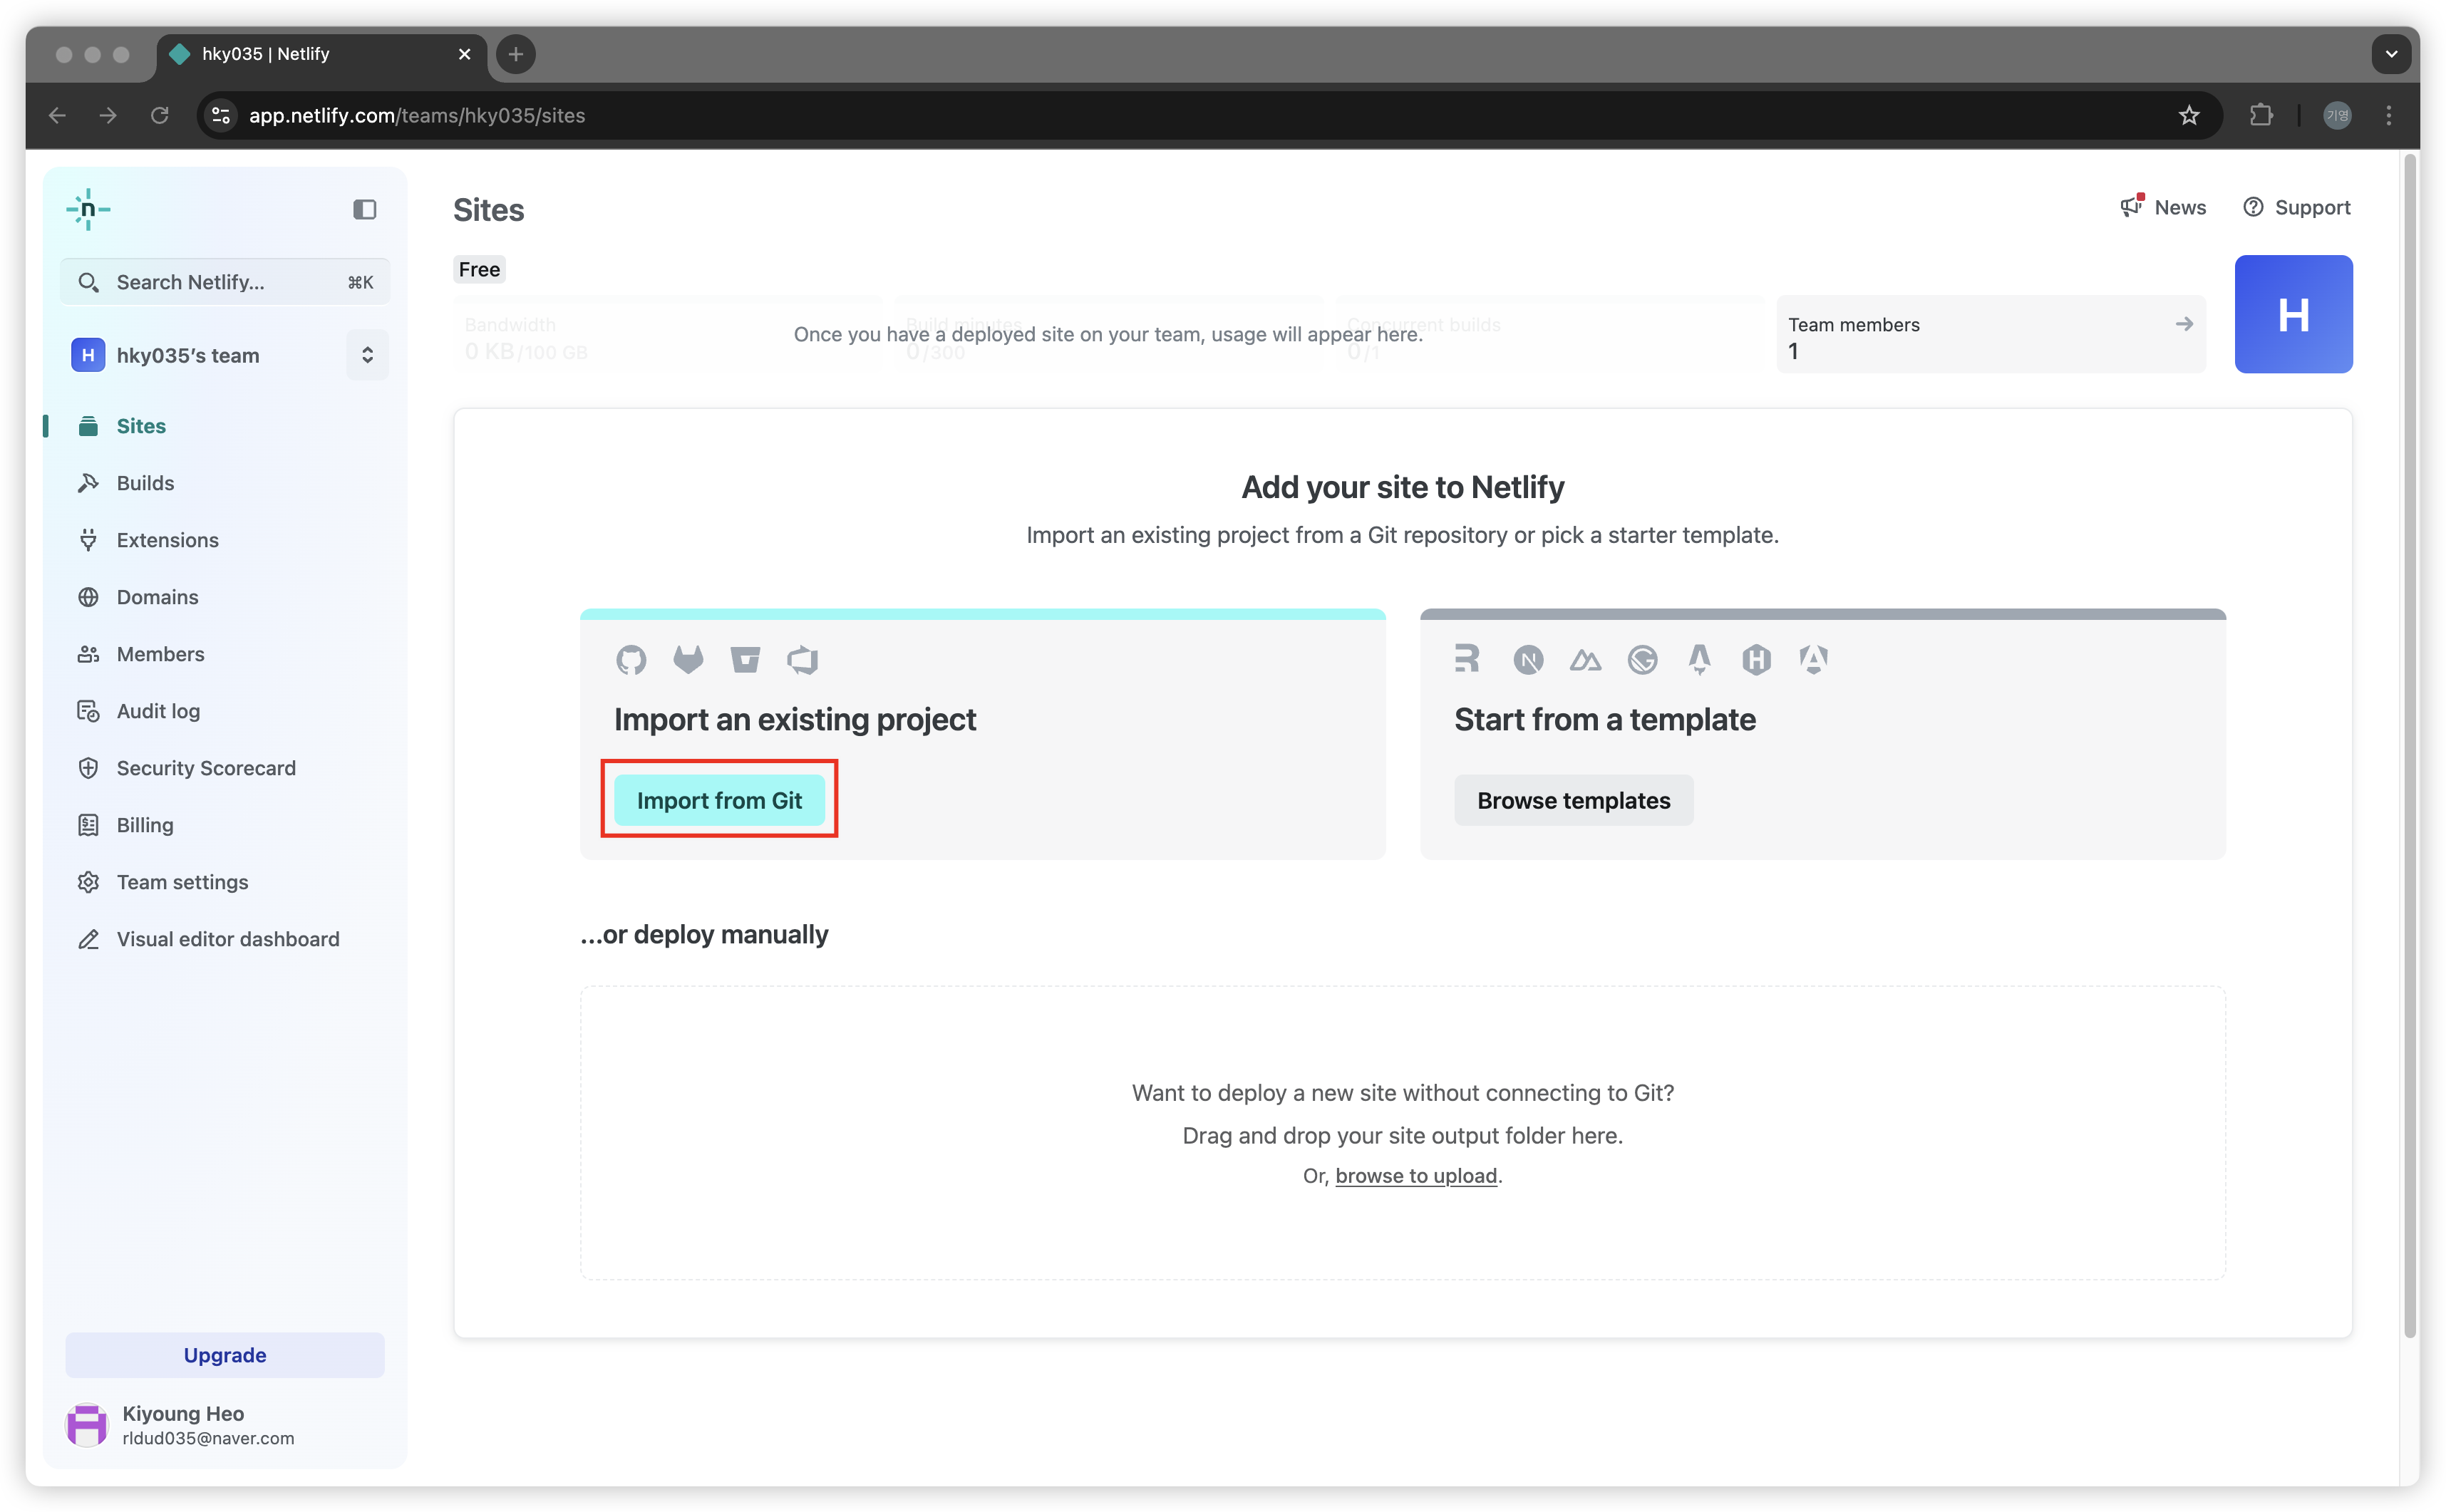
Task: Open News announcements
Action: [2163, 207]
